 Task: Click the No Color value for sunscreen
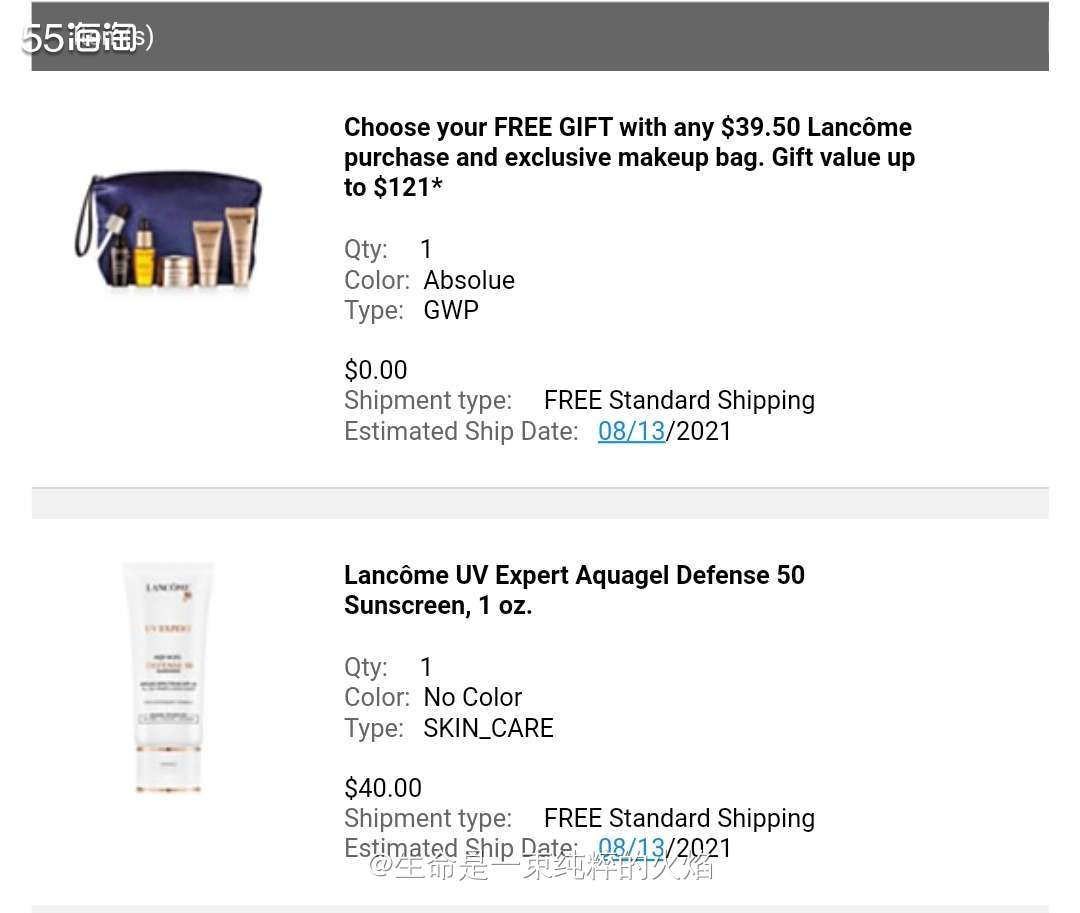pos(472,697)
